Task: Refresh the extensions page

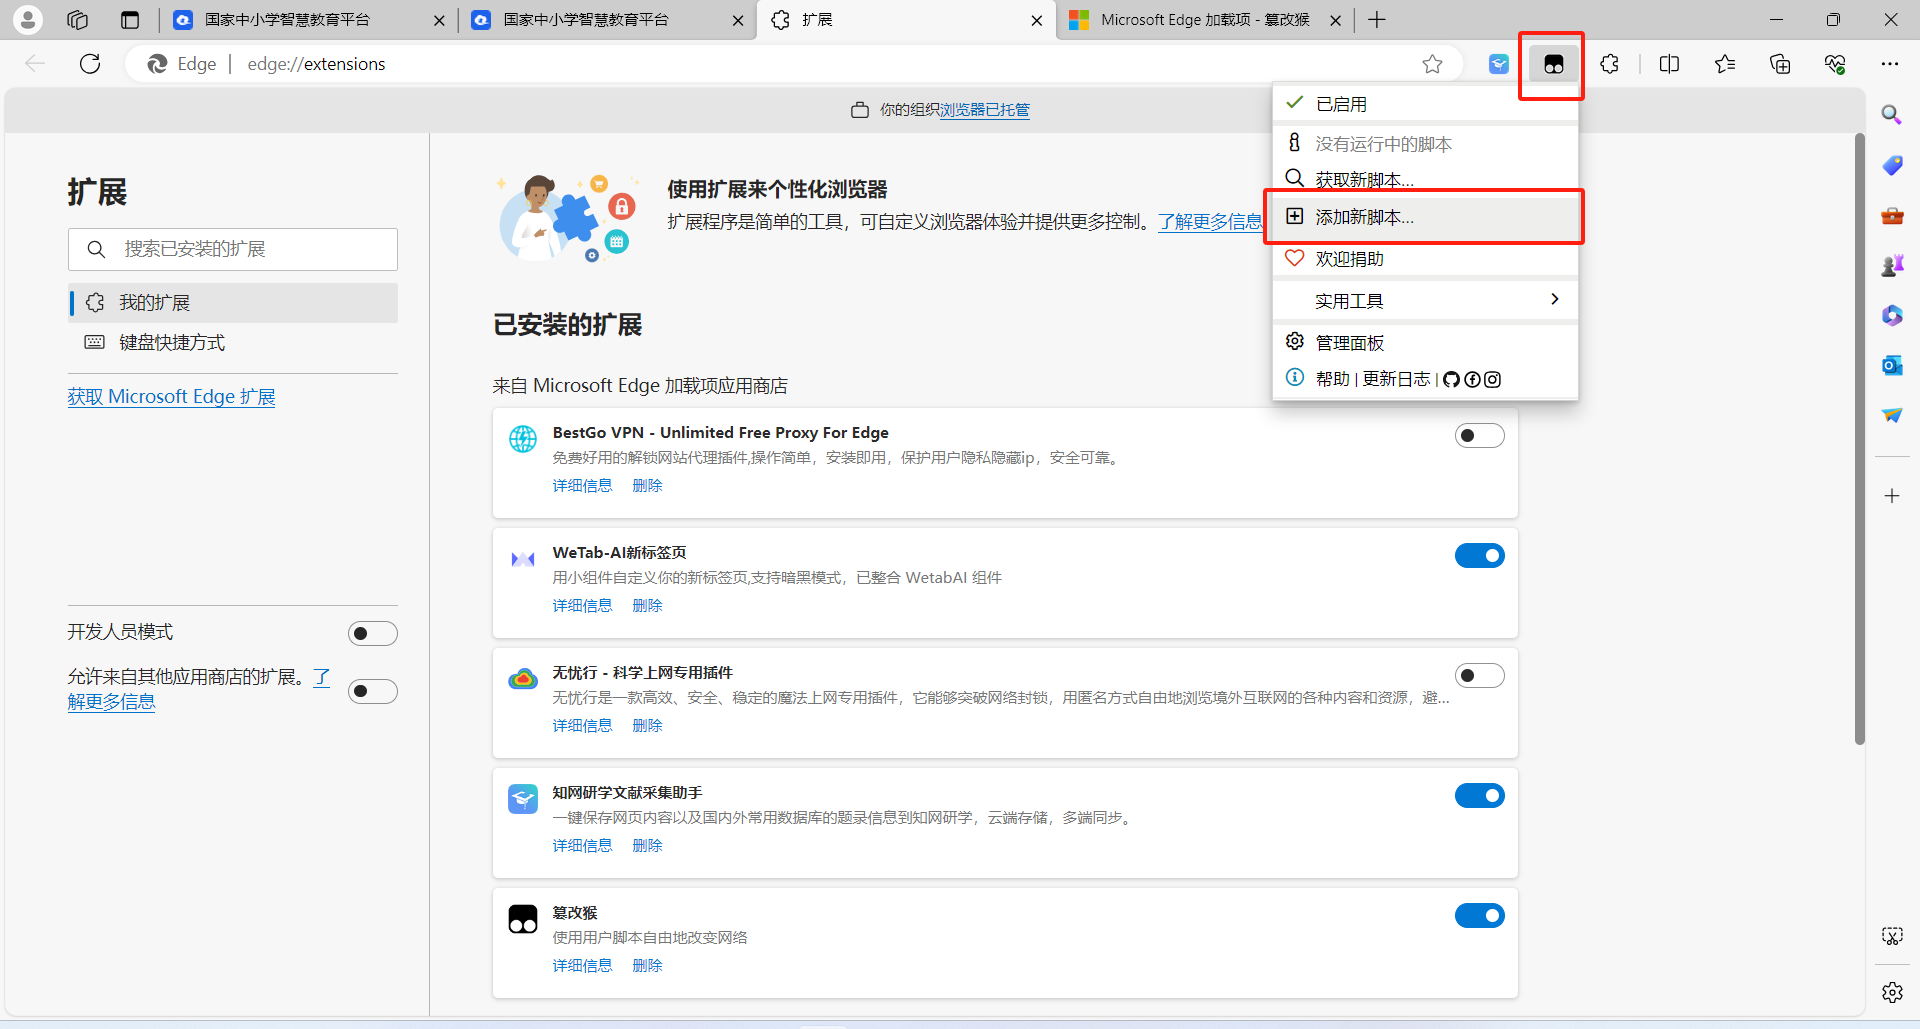Action: tap(90, 64)
